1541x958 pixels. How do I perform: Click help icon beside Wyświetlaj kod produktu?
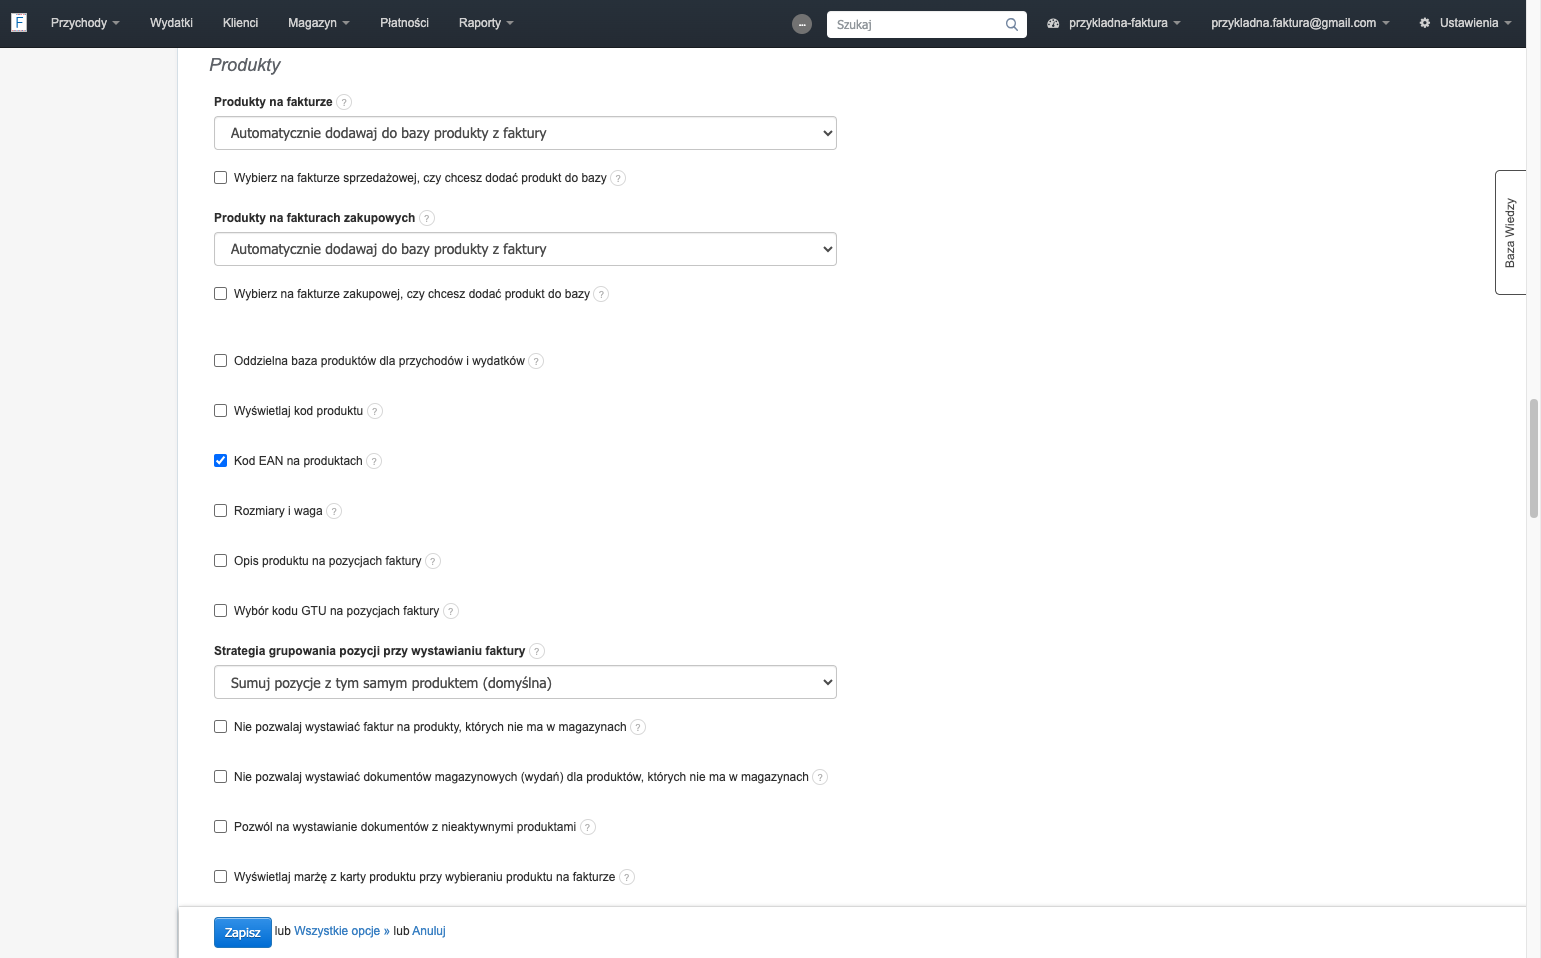click(375, 411)
